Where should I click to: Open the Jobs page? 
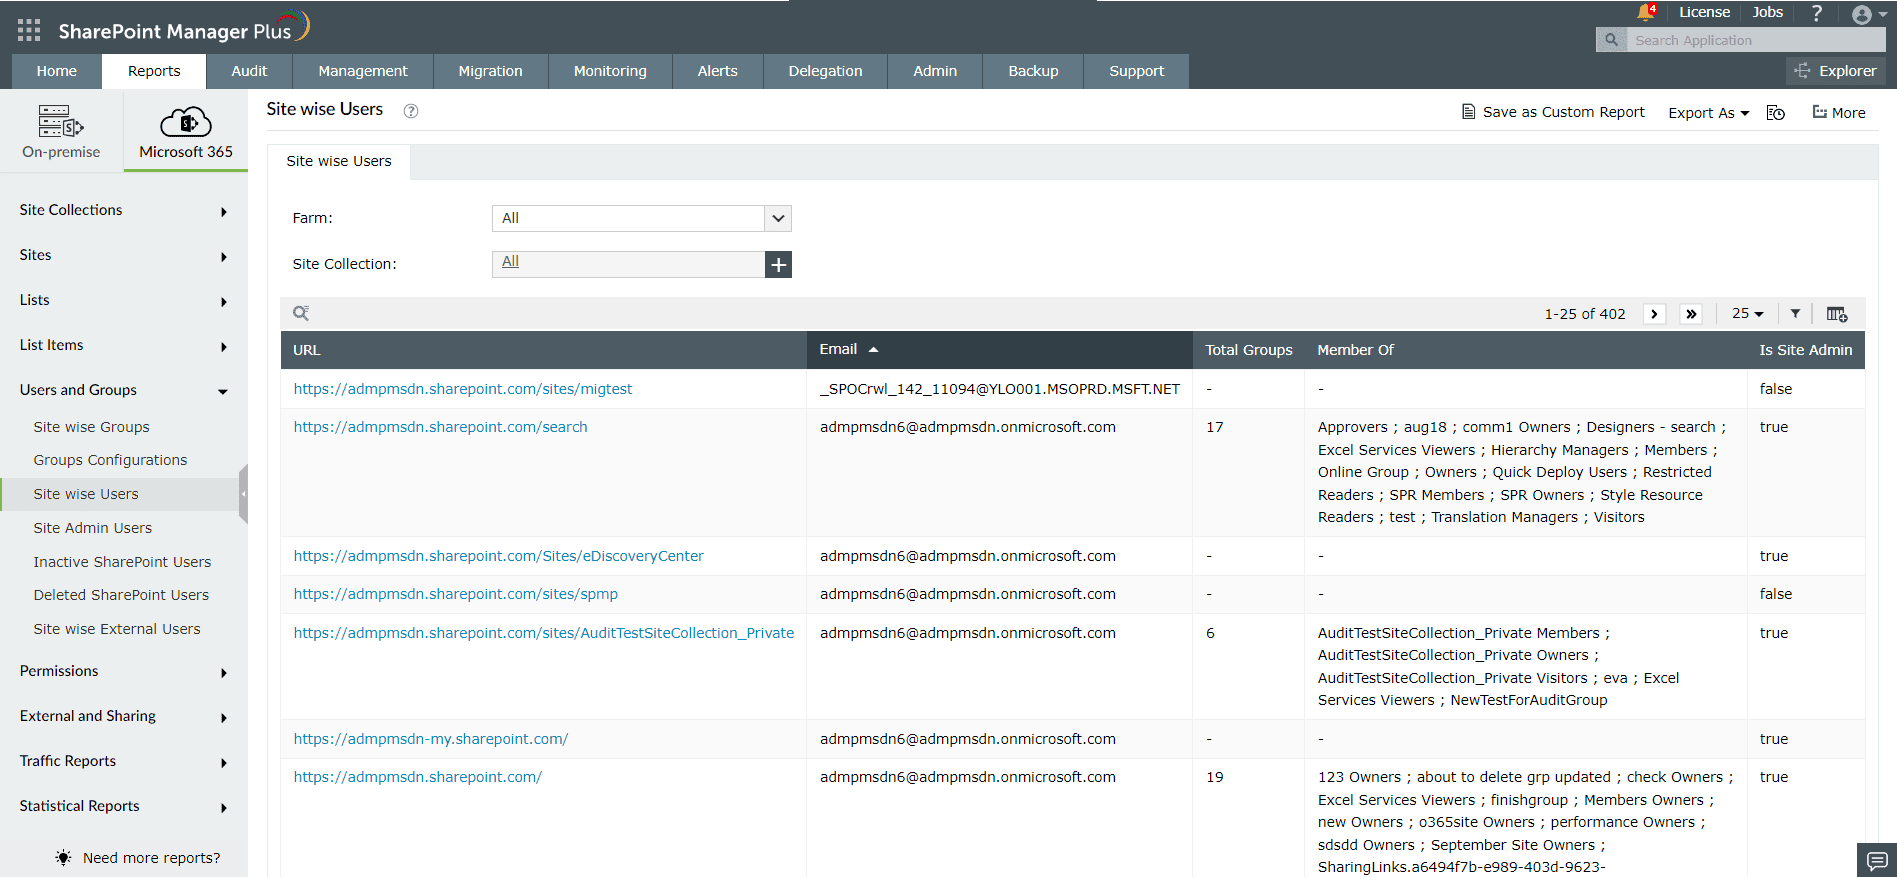point(1767,12)
